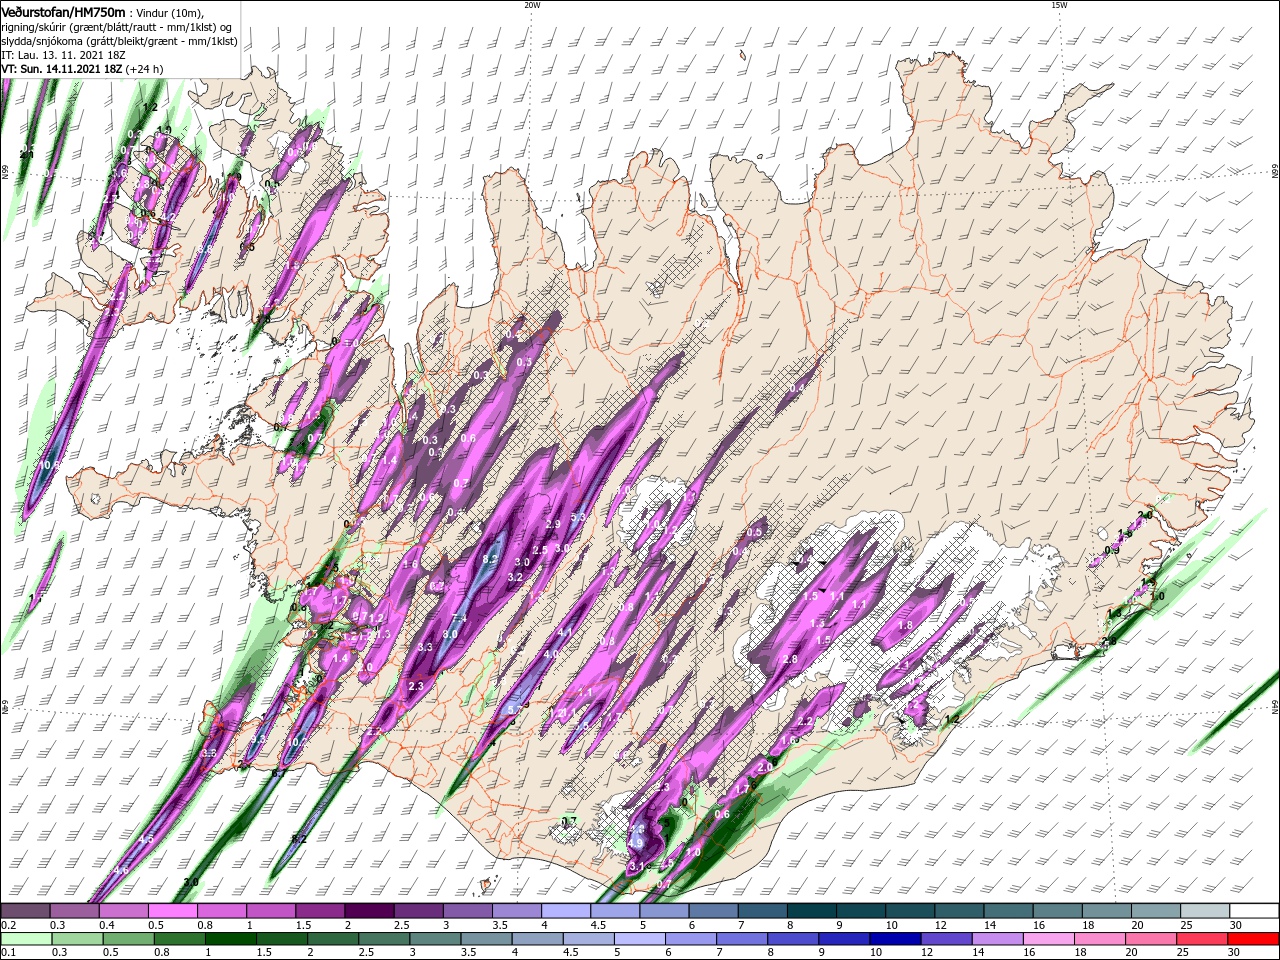
Task: Click the 20W longitude label
Action: tap(531, 5)
